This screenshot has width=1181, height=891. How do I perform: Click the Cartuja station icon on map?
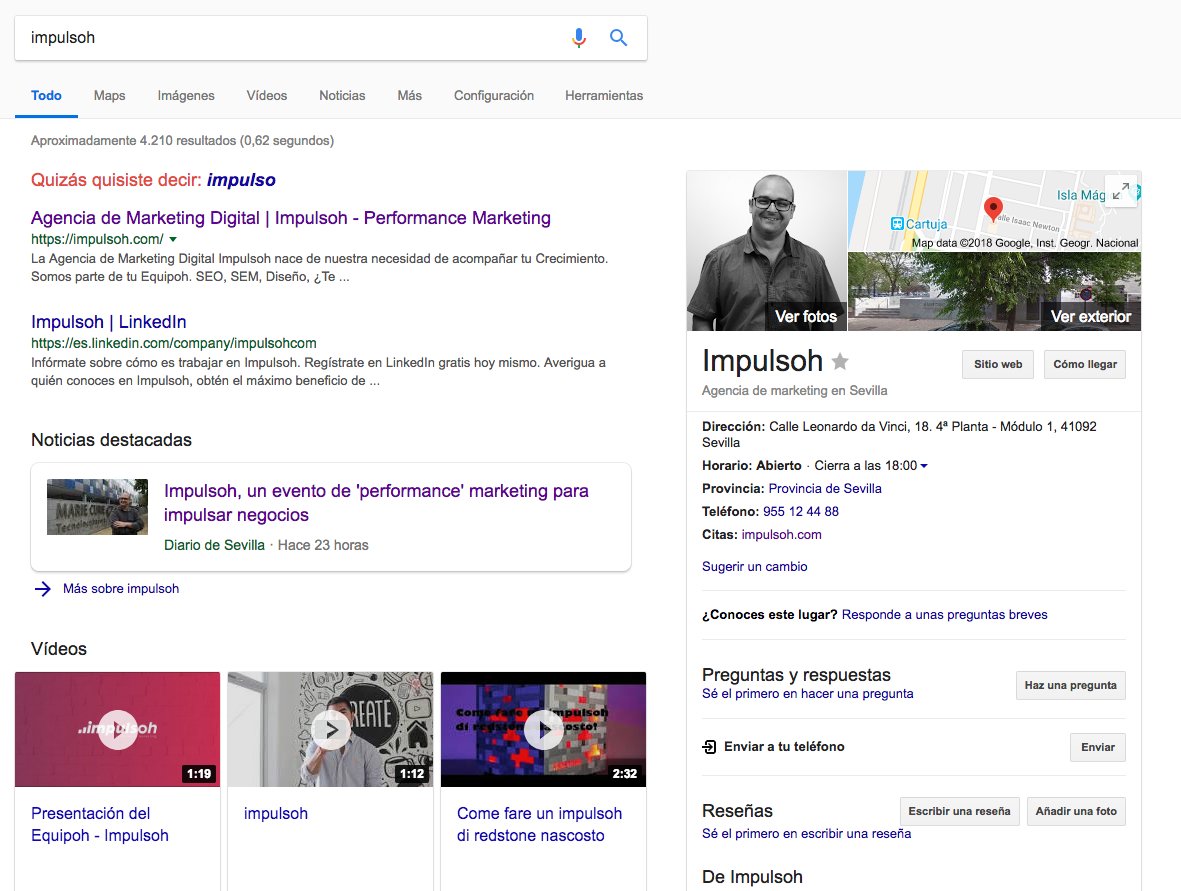point(897,224)
